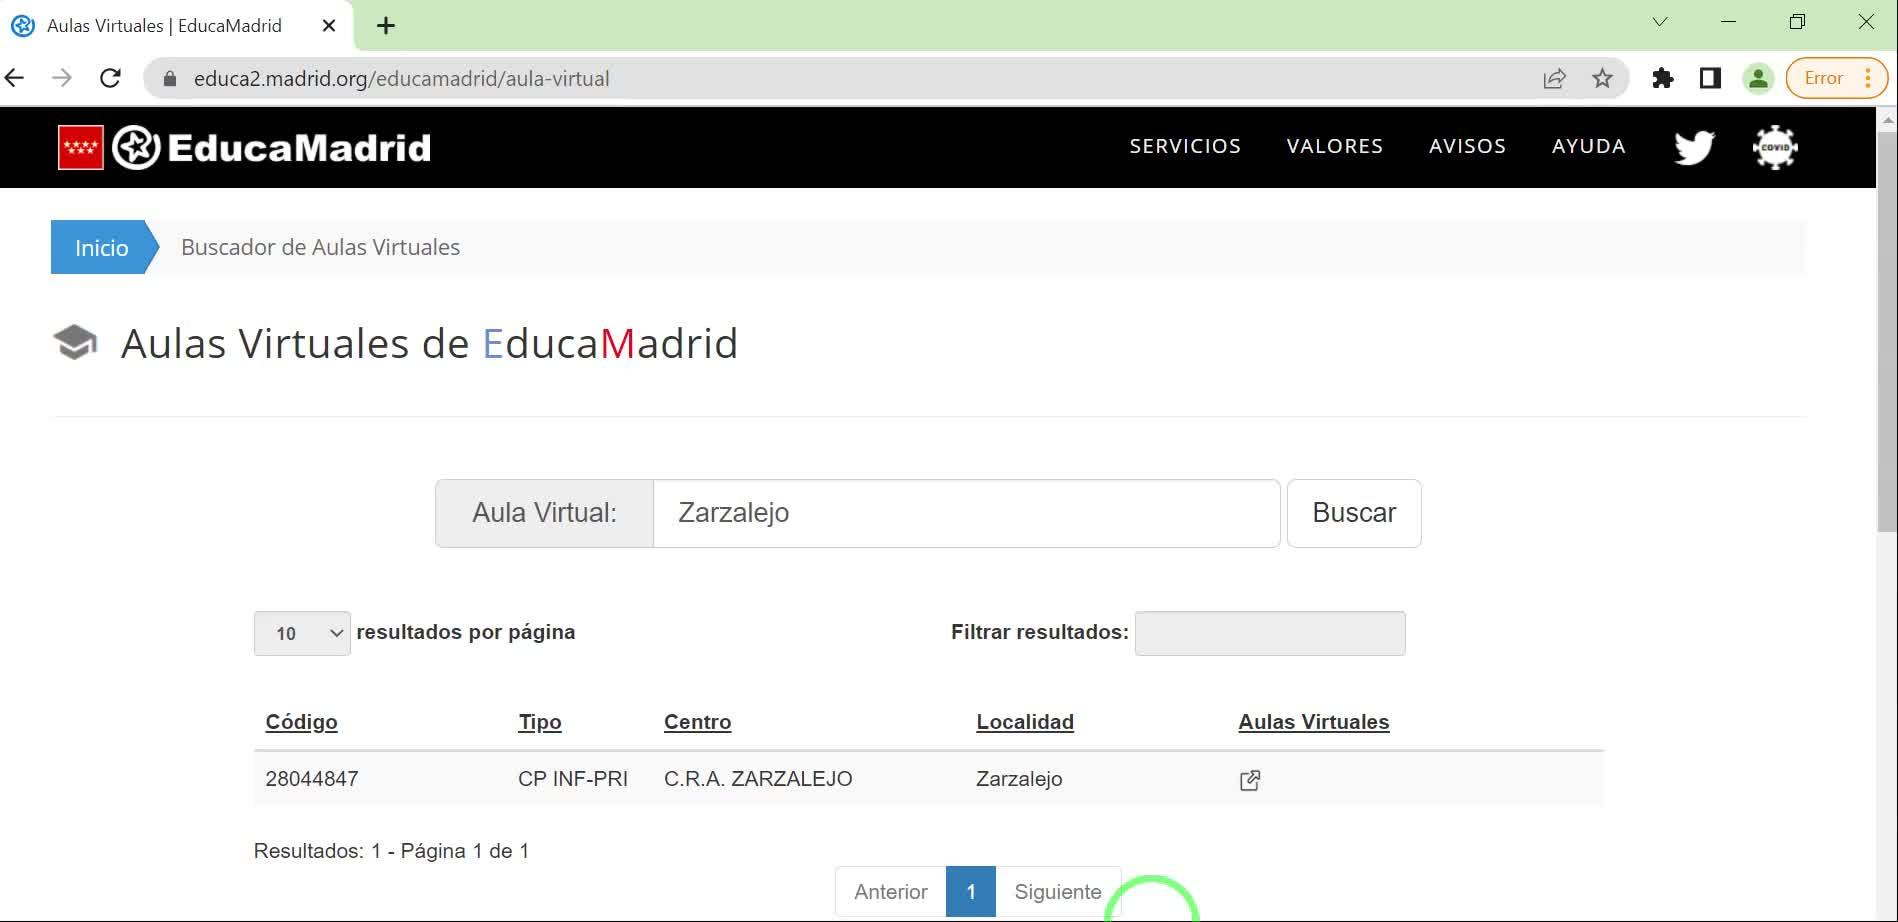Image resolution: width=1898 pixels, height=922 pixels.
Task: Click the page vertical scrollbar
Action: coord(1887,330)
